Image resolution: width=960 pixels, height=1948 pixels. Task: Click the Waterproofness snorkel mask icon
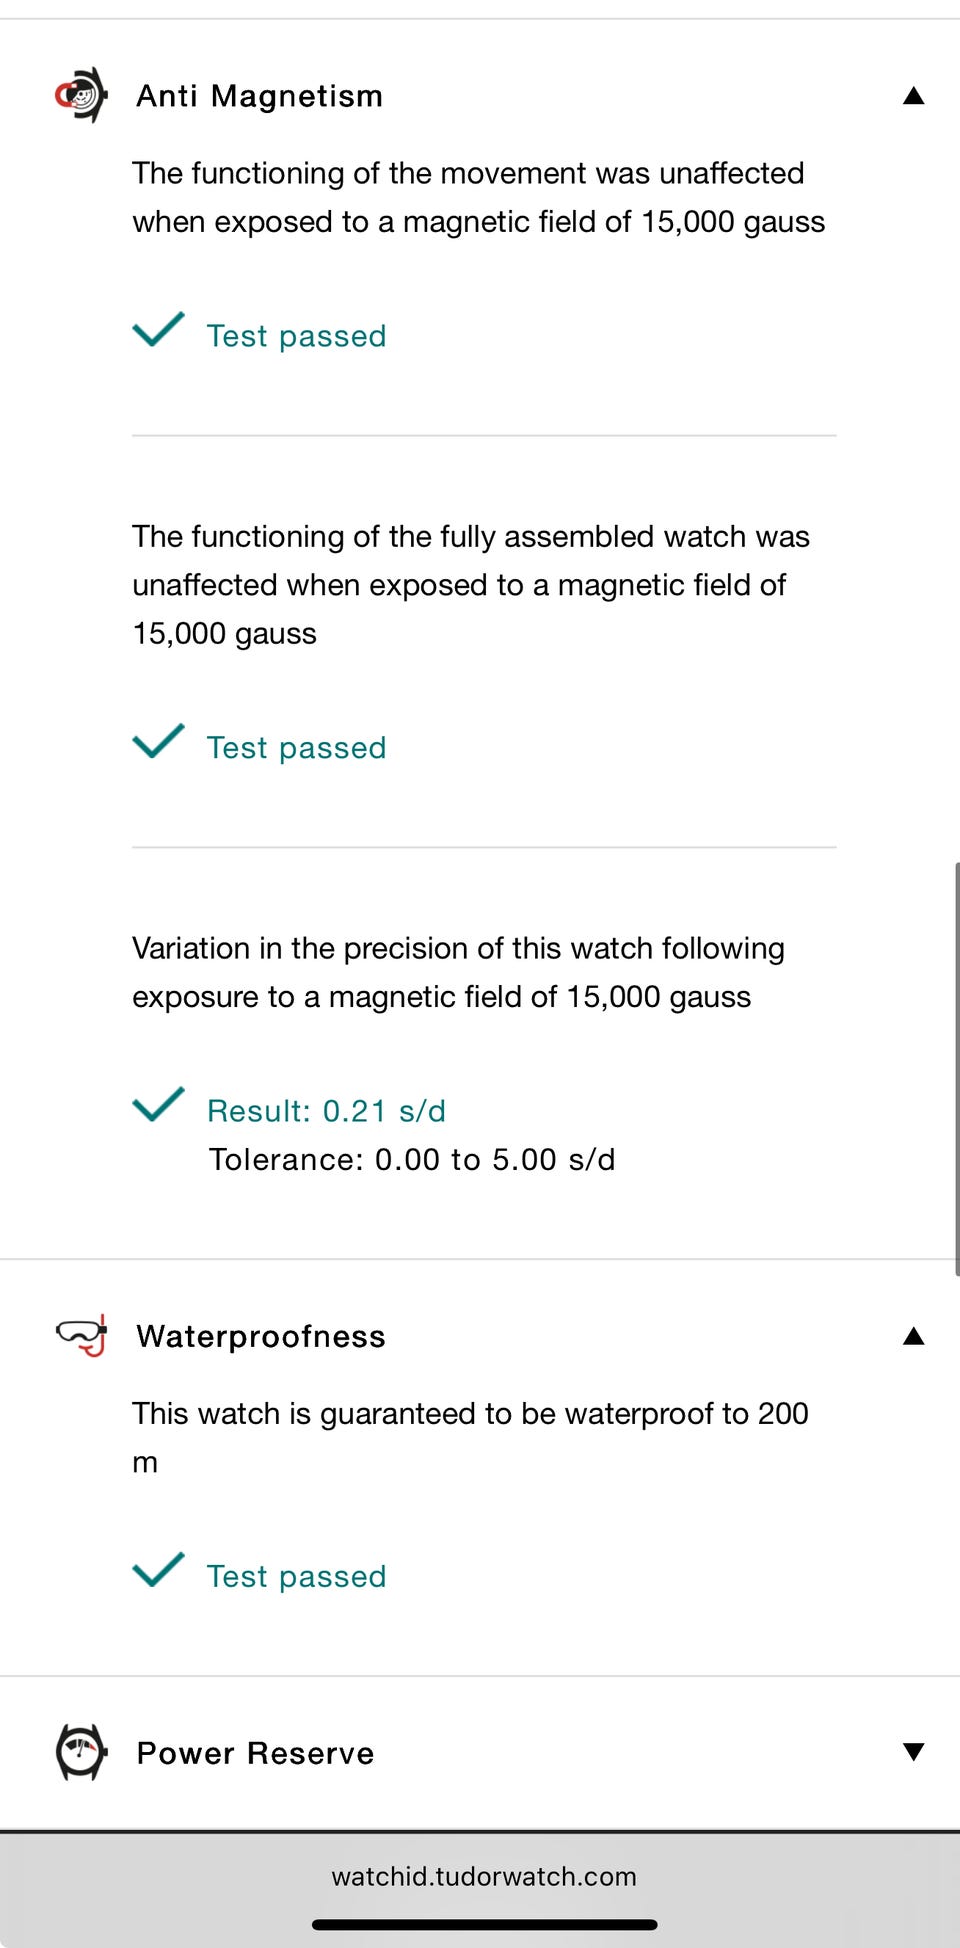(x=82, y=1336)
